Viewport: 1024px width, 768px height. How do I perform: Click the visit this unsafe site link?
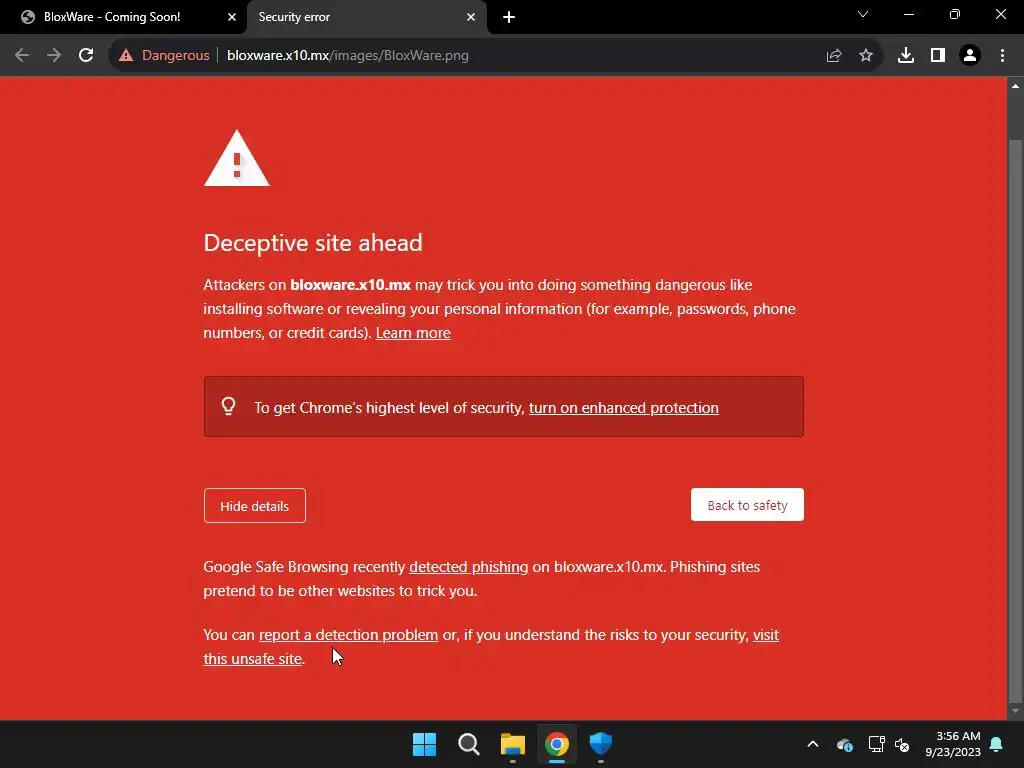[253, 659]
